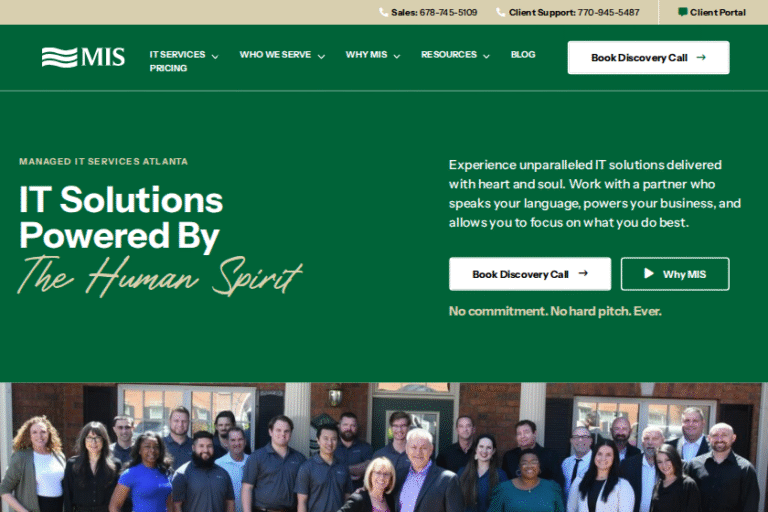This screenshot has width=768, height=512.
Task: Open the Blog menu item
Action: pyautogui.click(x=523, y=54)
